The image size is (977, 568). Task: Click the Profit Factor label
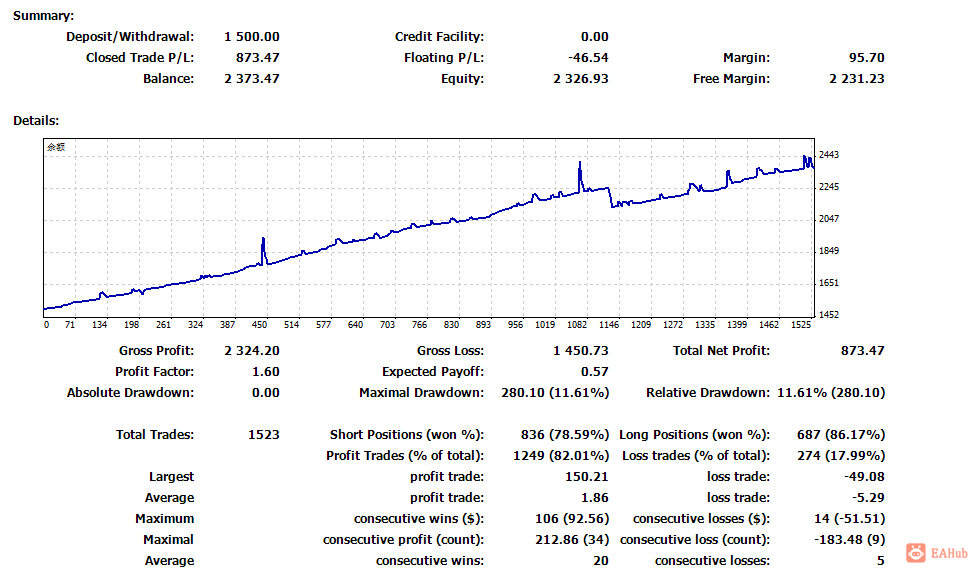point(155,372)
